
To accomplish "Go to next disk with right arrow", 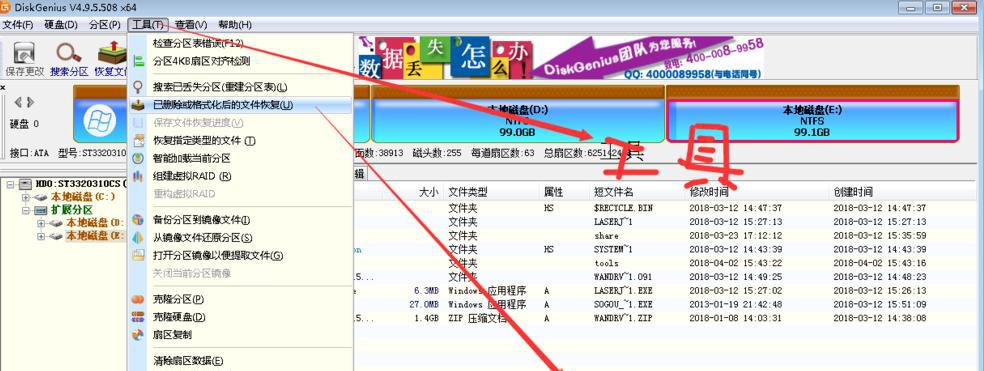I will (30, 102).
